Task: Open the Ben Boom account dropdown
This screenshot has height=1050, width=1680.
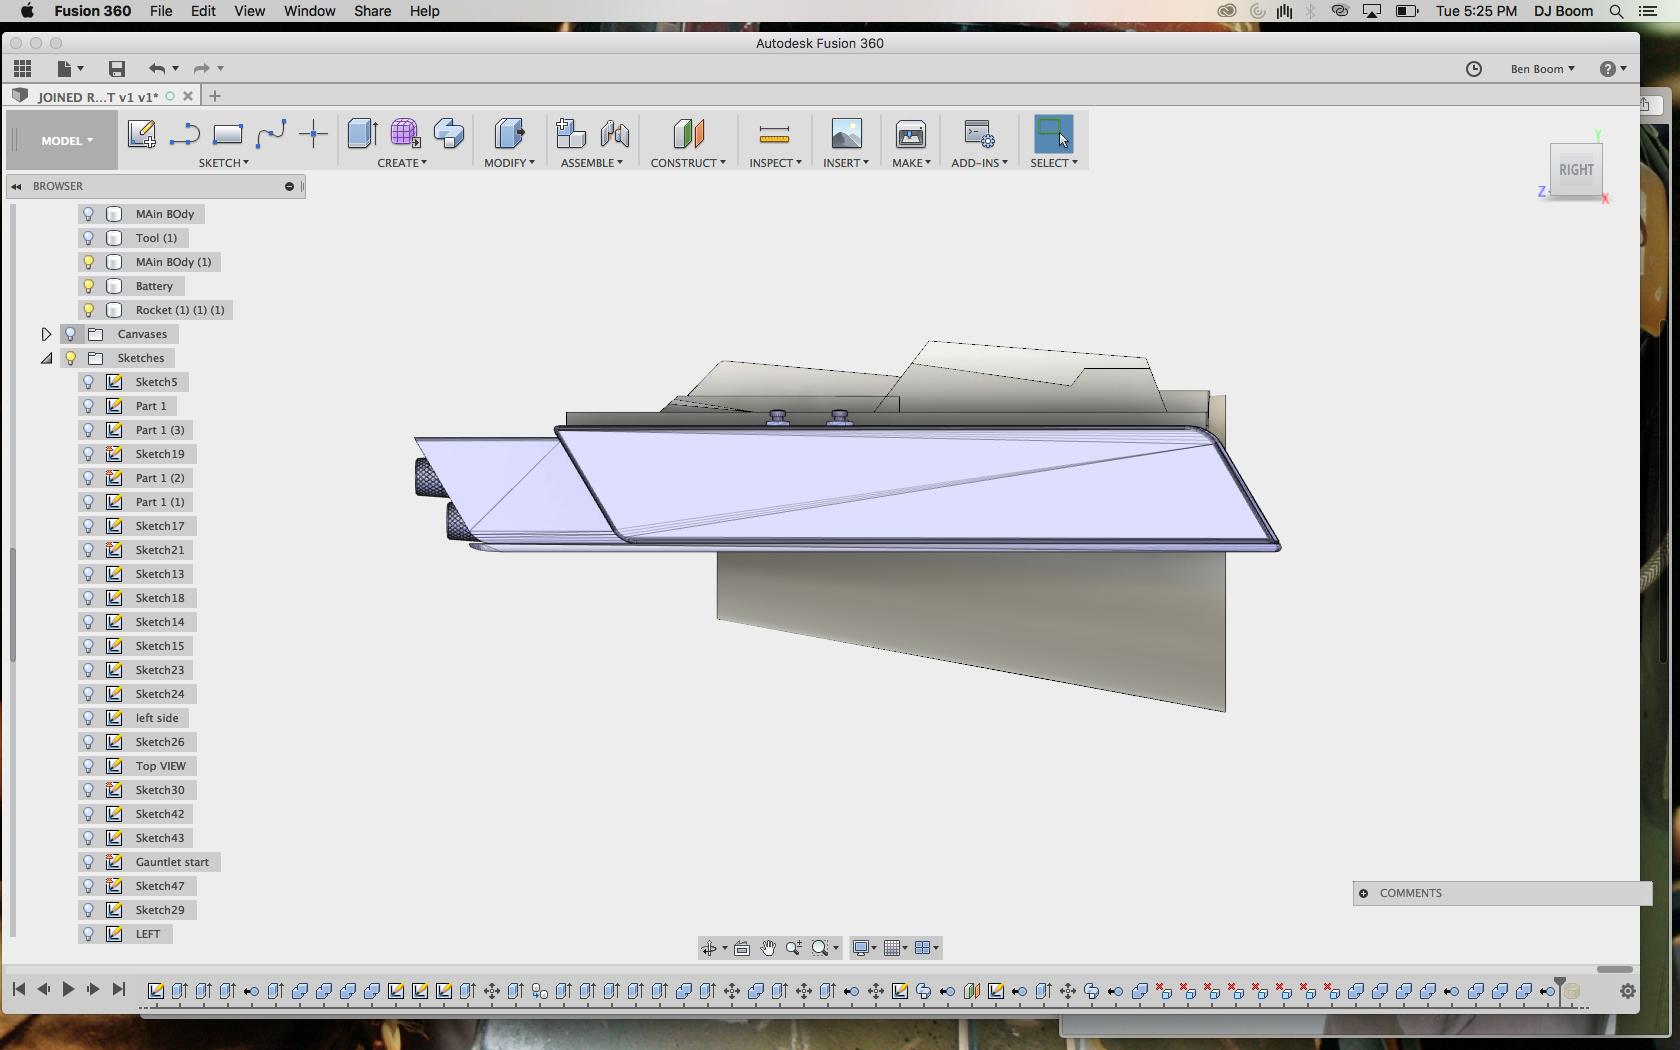Action: [x=1542, y=69]
